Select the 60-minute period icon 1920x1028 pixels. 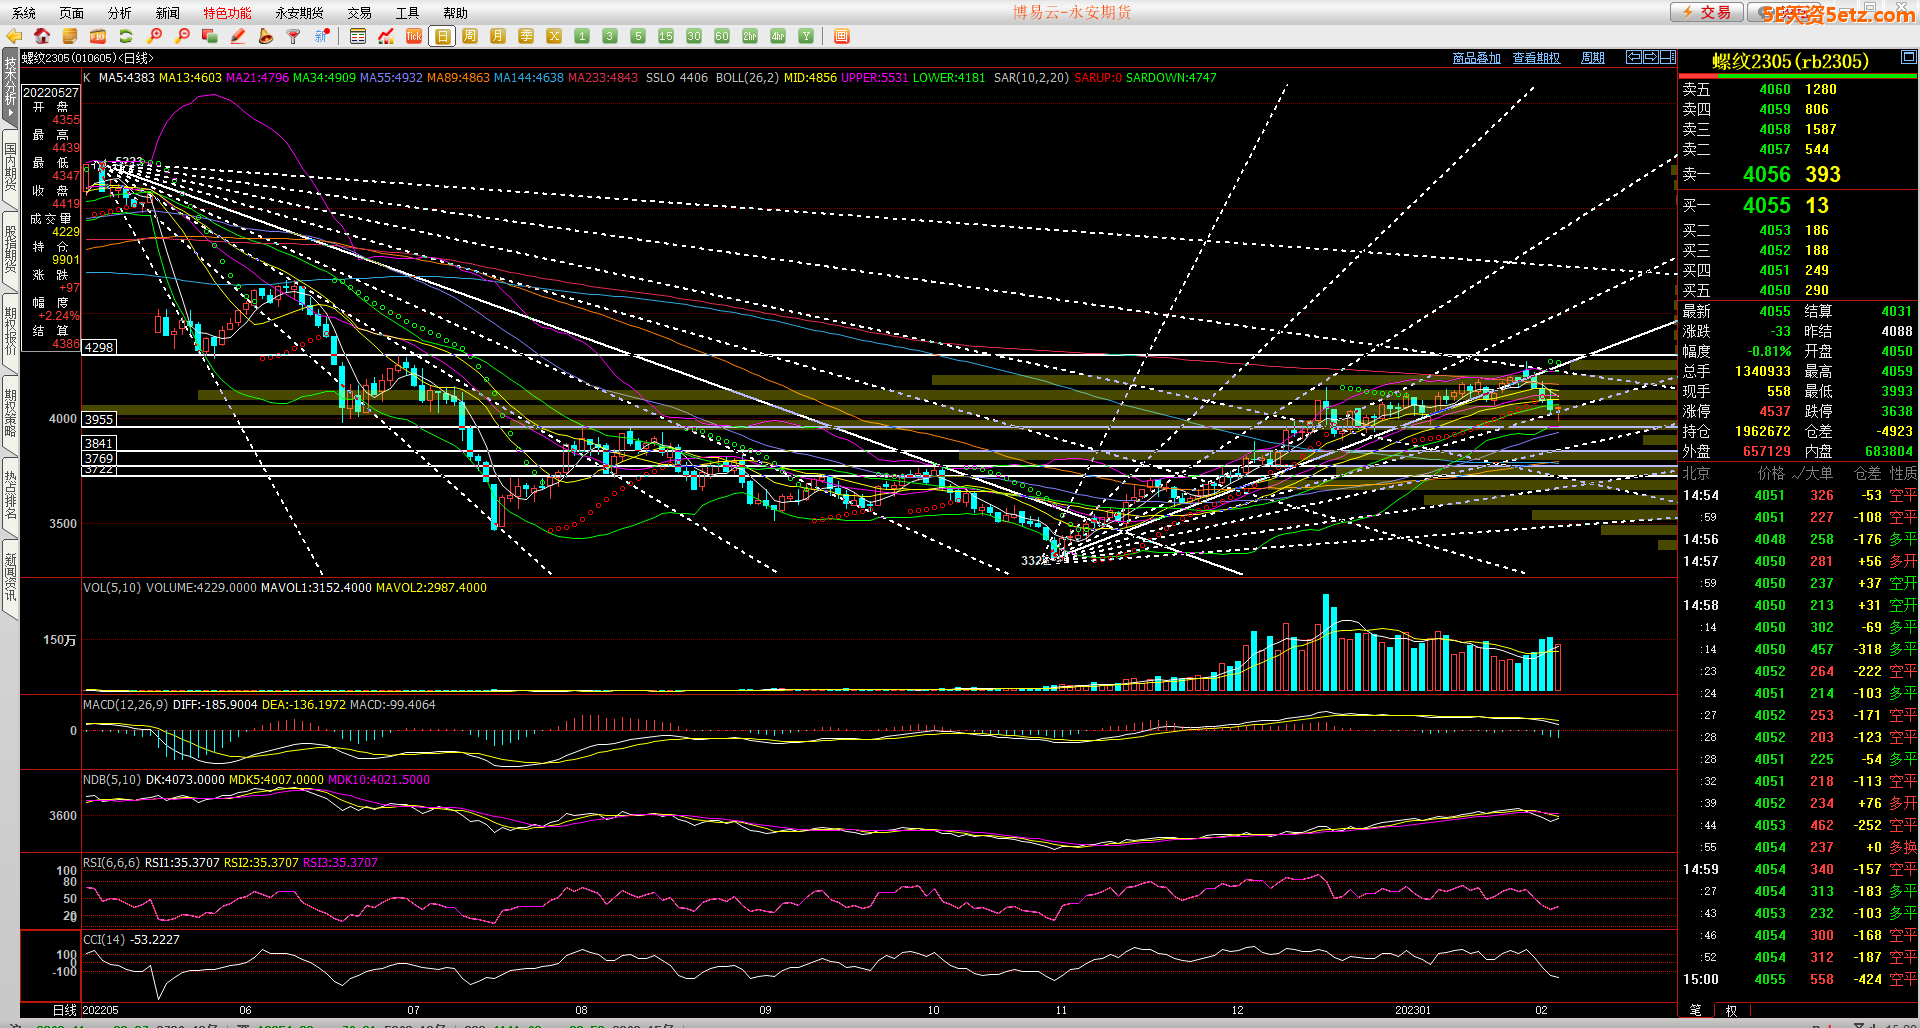[722, 36]
